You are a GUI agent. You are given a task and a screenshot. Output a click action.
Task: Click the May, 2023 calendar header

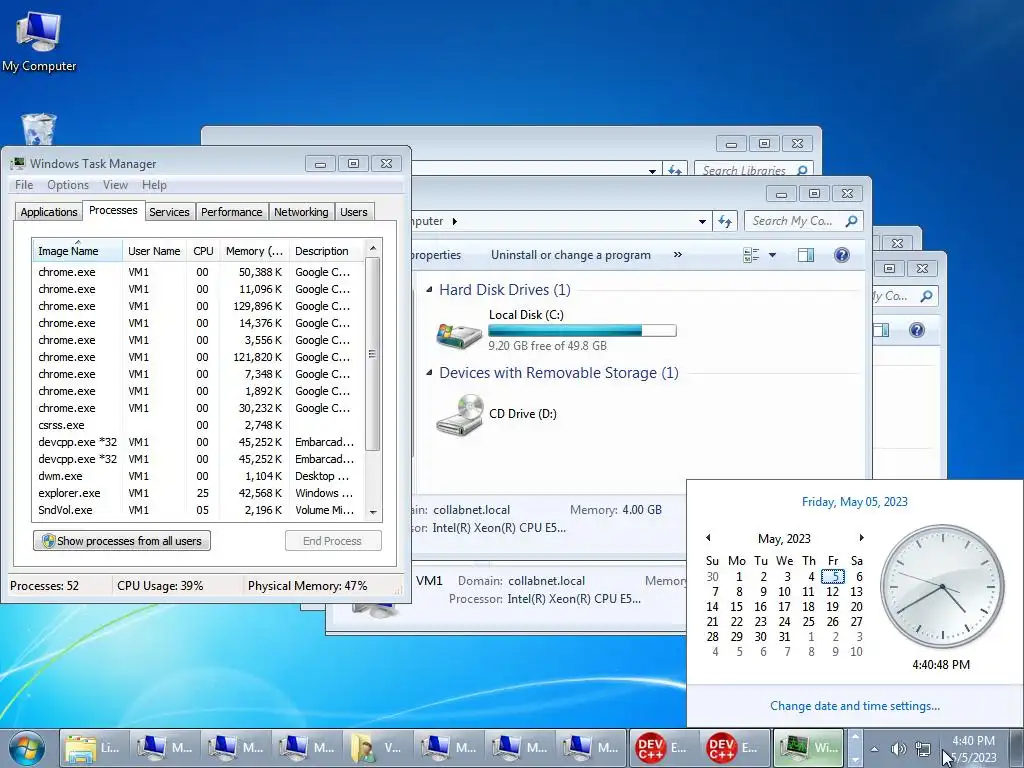pyautogui.click(x=784, y=539)
